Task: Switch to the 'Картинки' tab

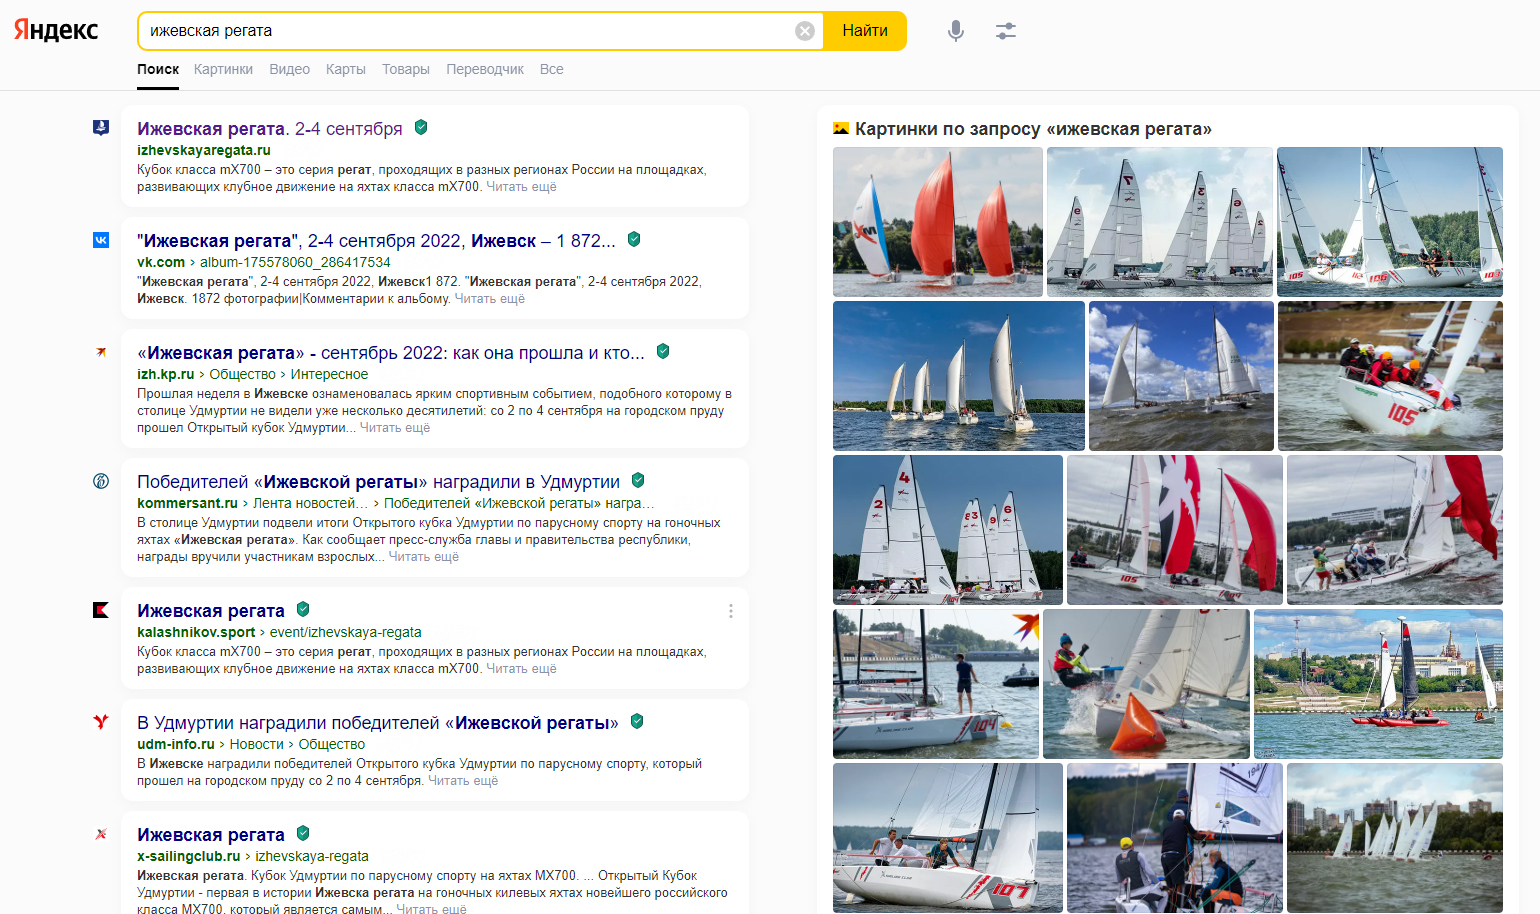Action: point(223,69)
